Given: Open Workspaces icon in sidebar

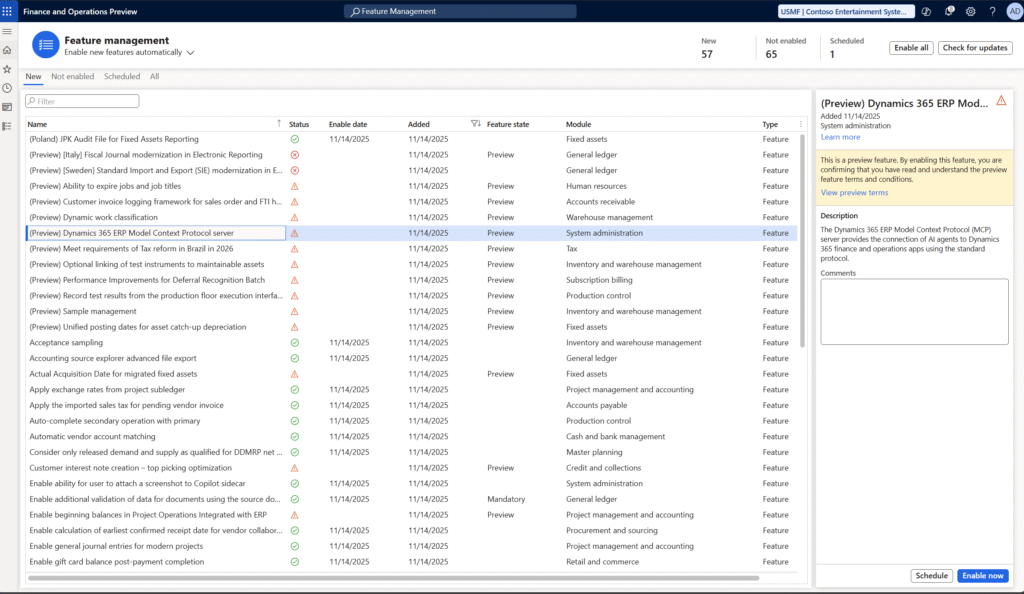Looking at the screenshot, I should coord(7,107).
